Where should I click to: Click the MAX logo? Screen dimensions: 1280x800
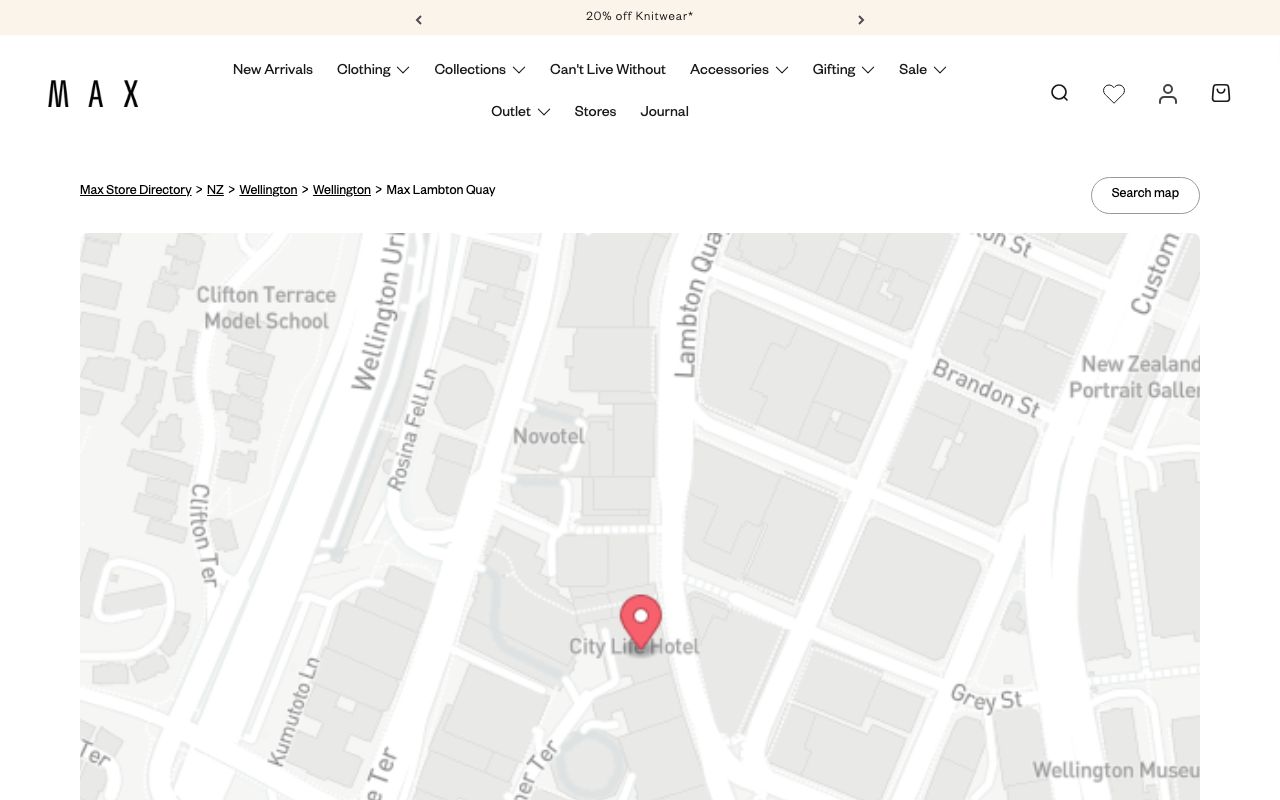(93, 94)
